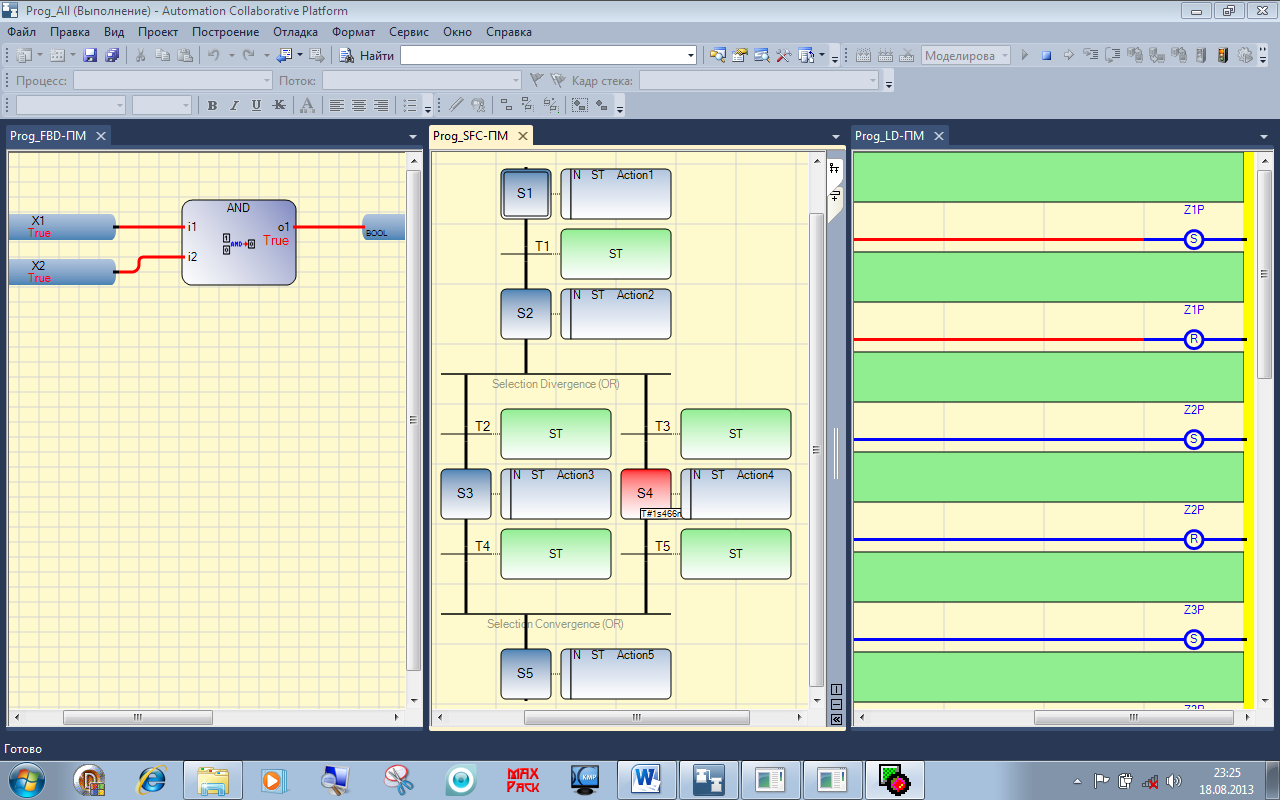Click the step arrow debug icon

pos(1069,56)
